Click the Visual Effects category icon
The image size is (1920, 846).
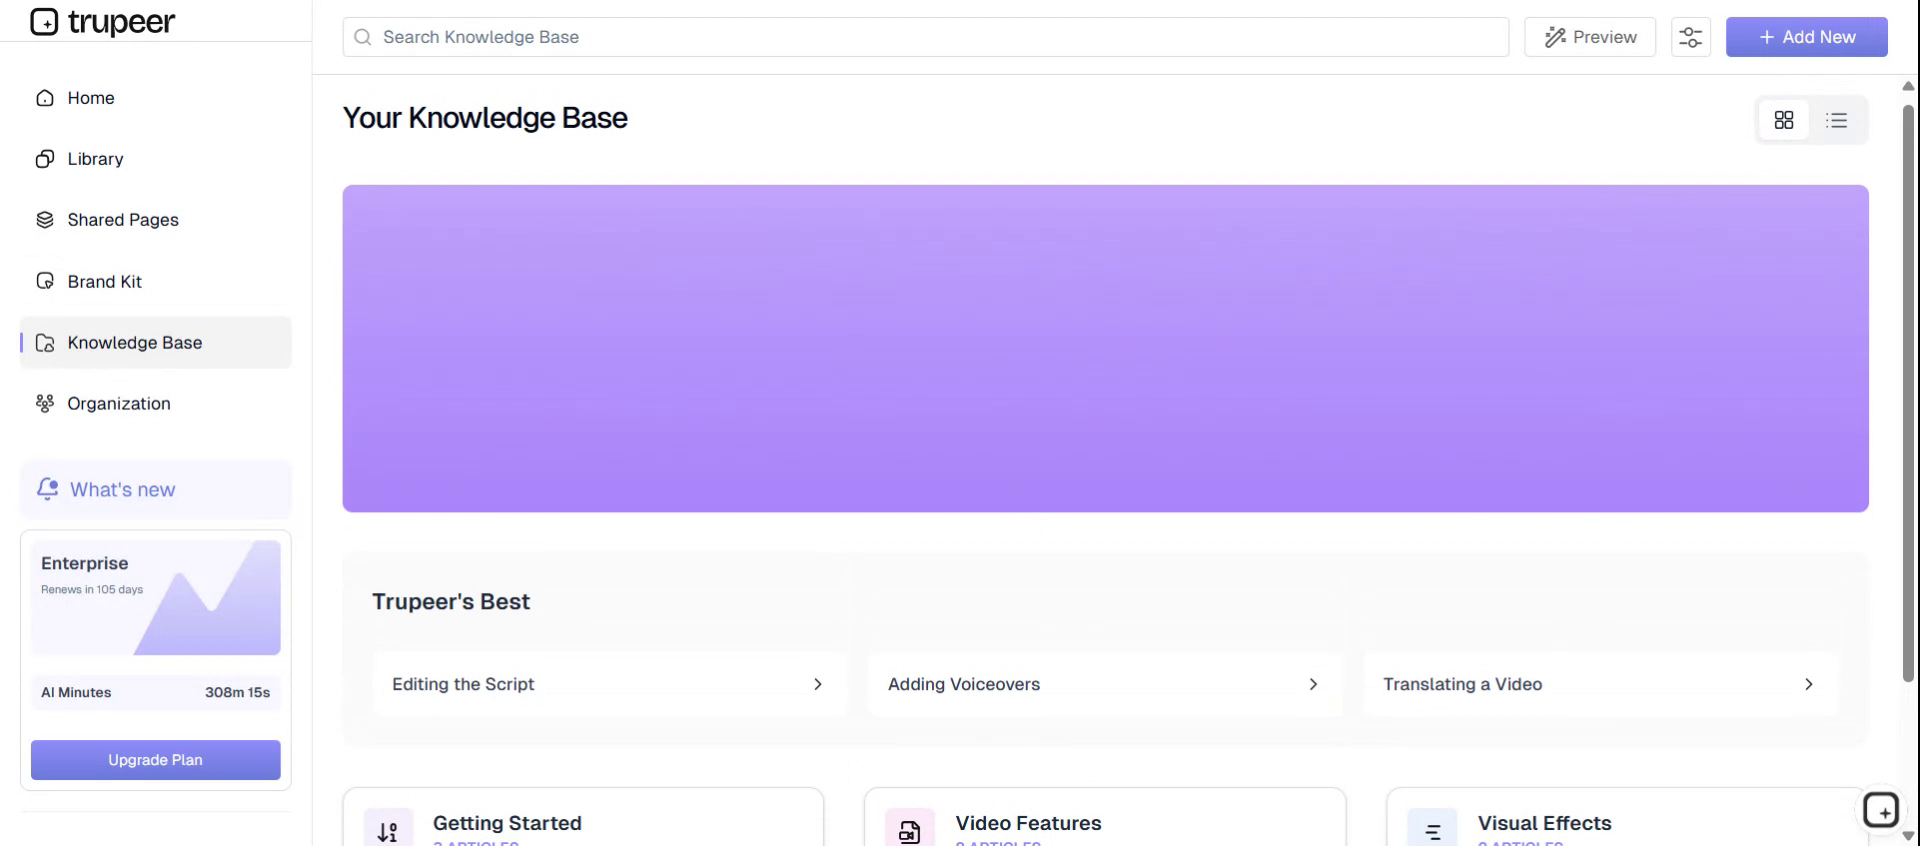coord(1432,831)
